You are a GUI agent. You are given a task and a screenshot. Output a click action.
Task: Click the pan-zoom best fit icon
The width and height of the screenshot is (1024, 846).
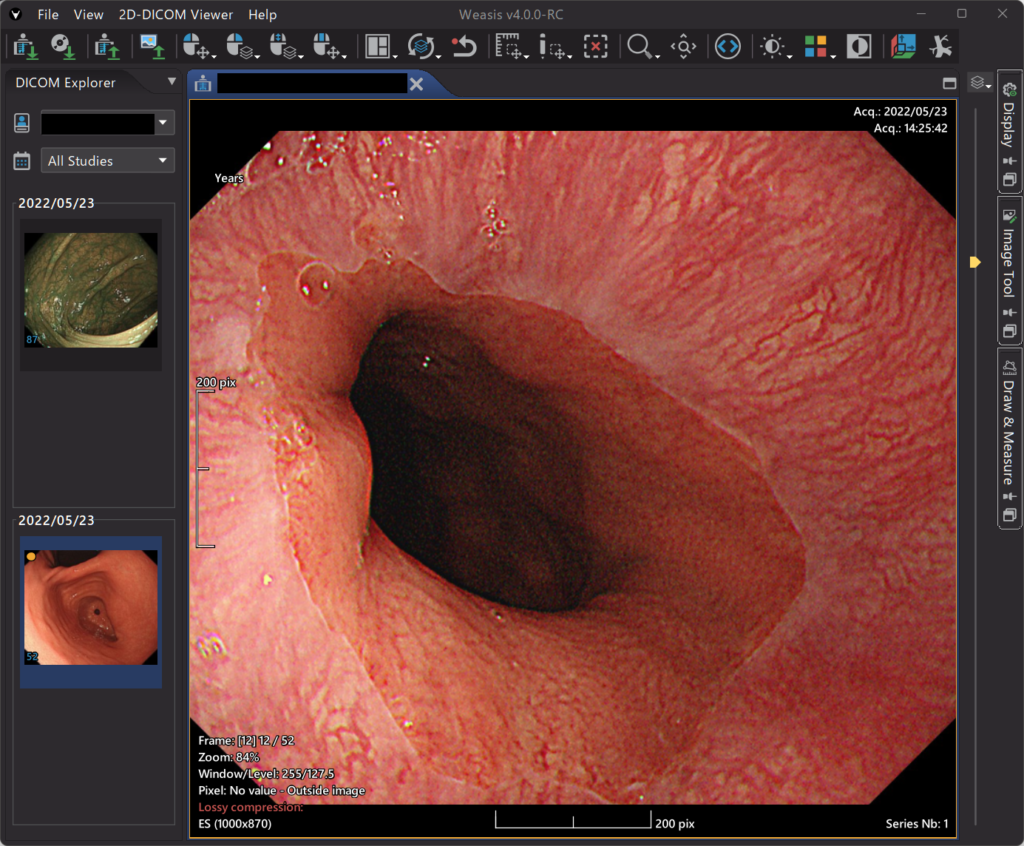(x=684, y=47)
